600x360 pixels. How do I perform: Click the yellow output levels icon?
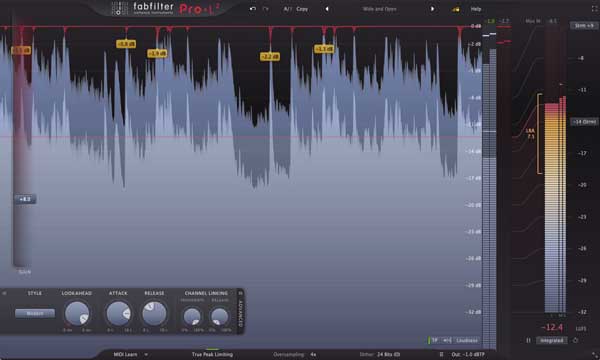coord(455,9)
